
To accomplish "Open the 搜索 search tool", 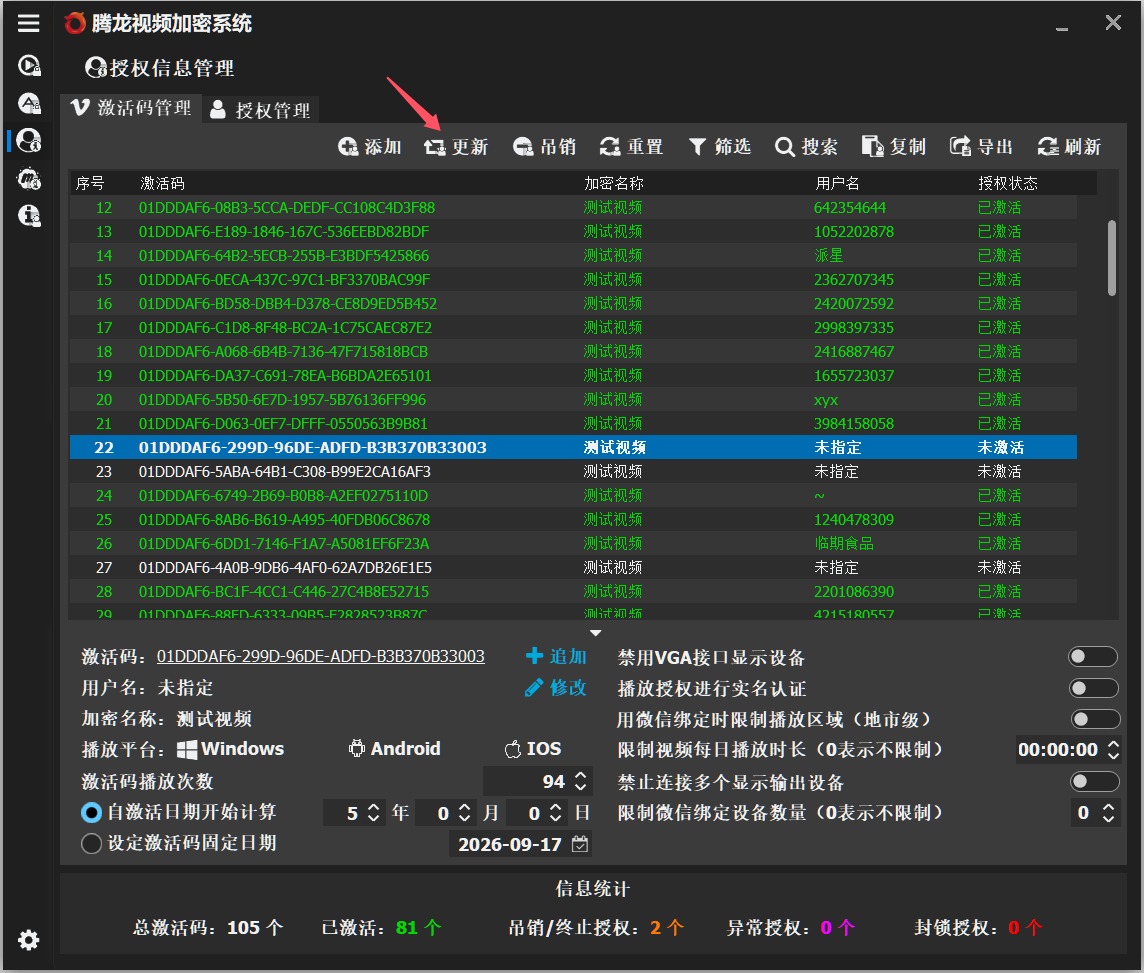I will 806,147.
